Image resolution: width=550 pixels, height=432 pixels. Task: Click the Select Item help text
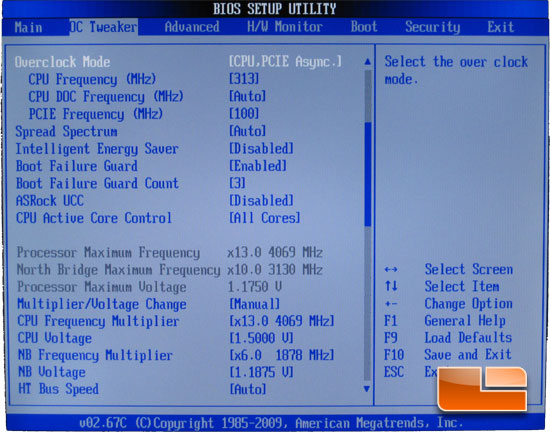pos(462,286)
